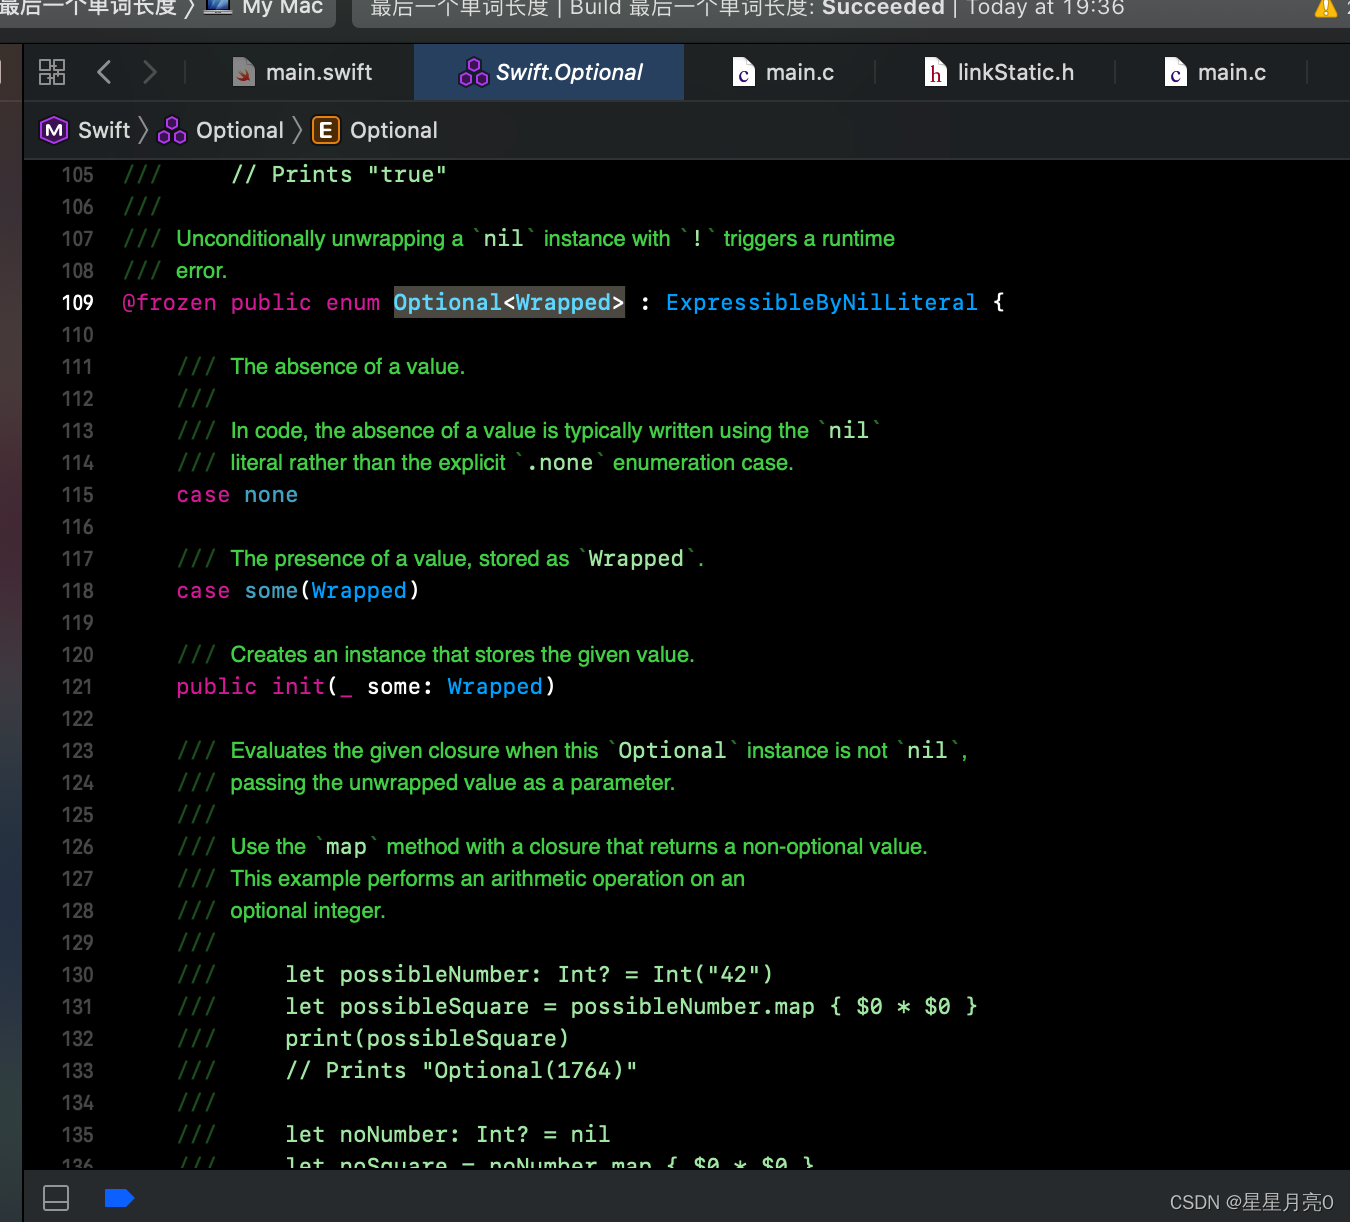1350x1222 pixels.
Task: Click the 'case none' declaration
Action: point(237,495)
